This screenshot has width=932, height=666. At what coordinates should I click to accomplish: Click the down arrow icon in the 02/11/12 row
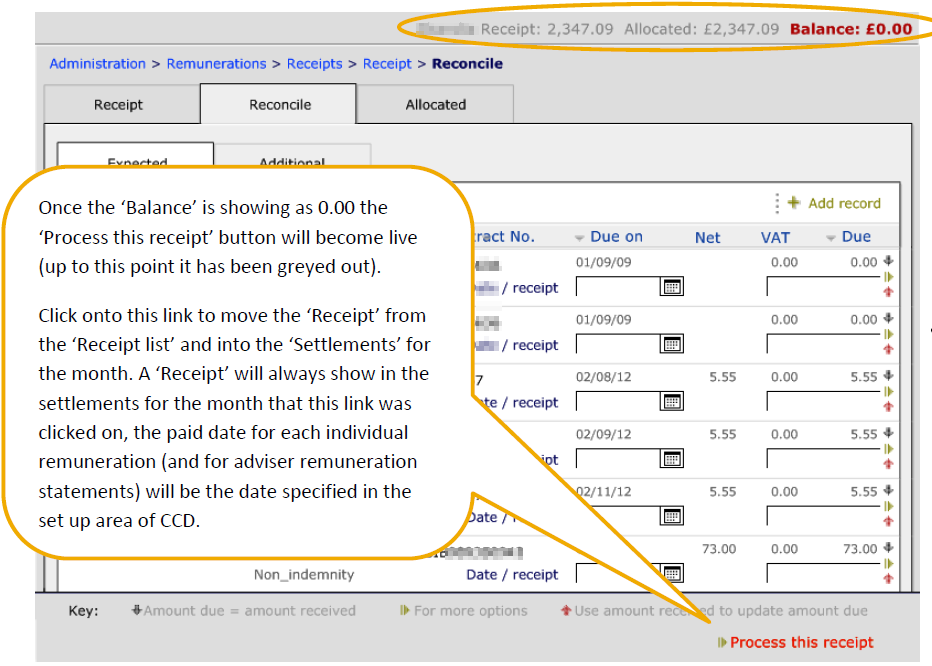tap(889, 490)
